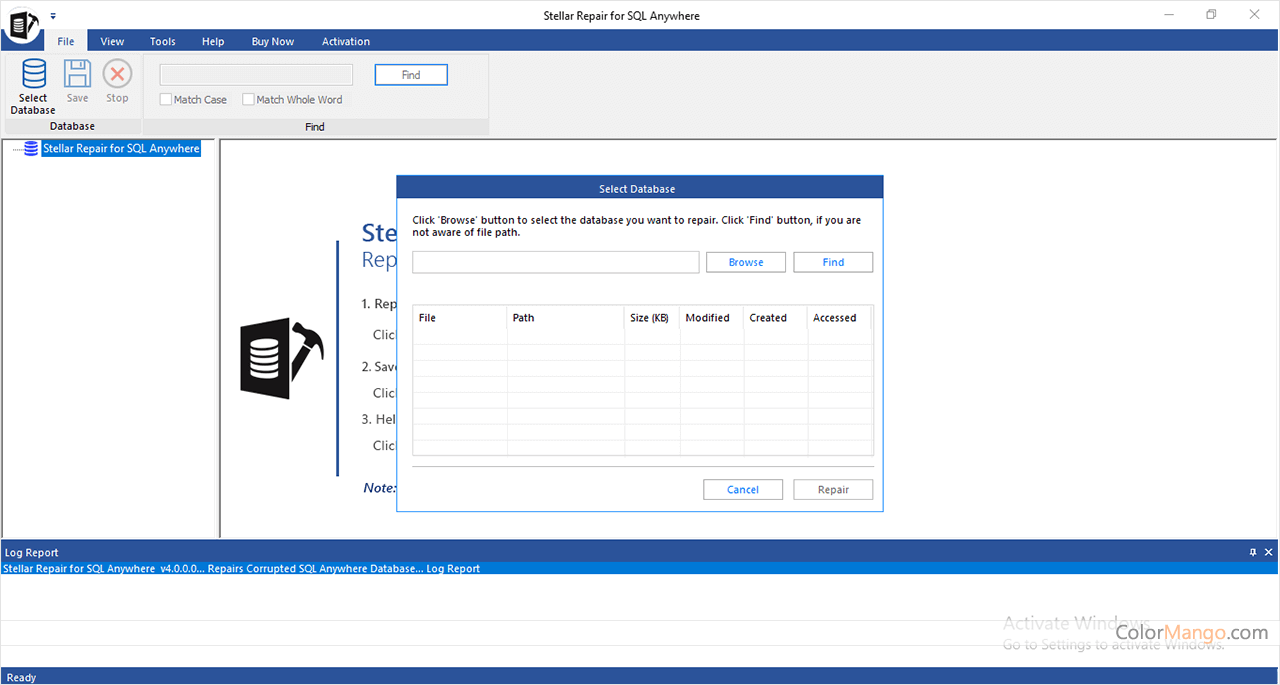Open the Activation tab
The height and width of the screenshot is (685, 1280).
point(346,41)
